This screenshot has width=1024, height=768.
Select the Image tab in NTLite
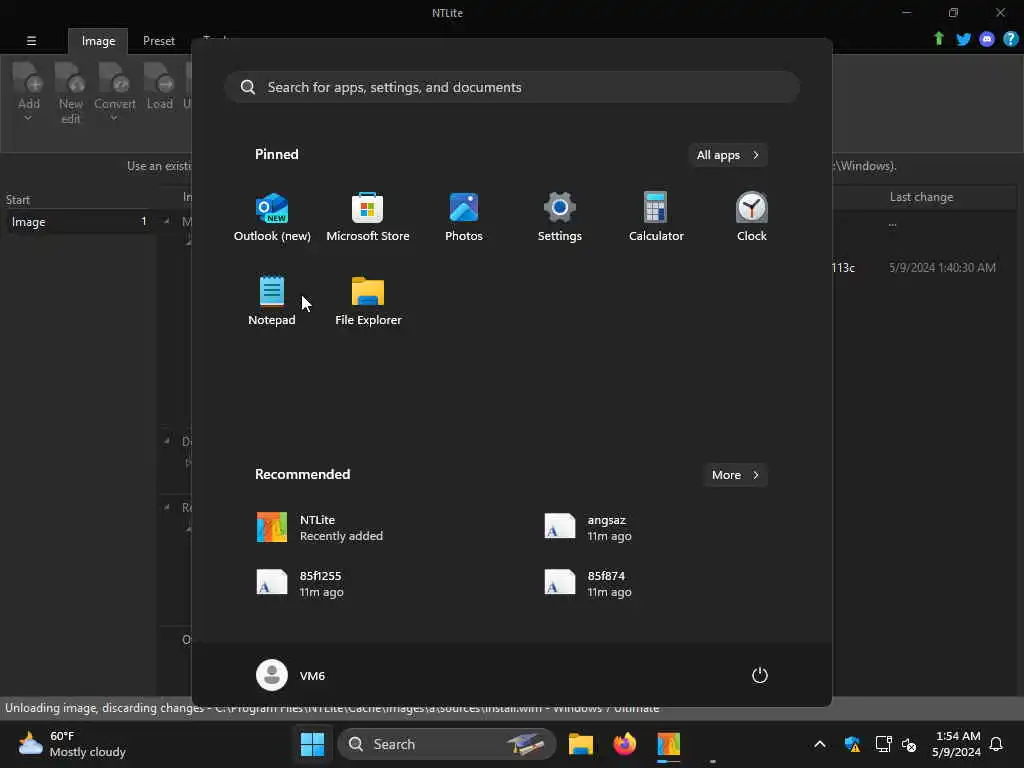(98, 40)
